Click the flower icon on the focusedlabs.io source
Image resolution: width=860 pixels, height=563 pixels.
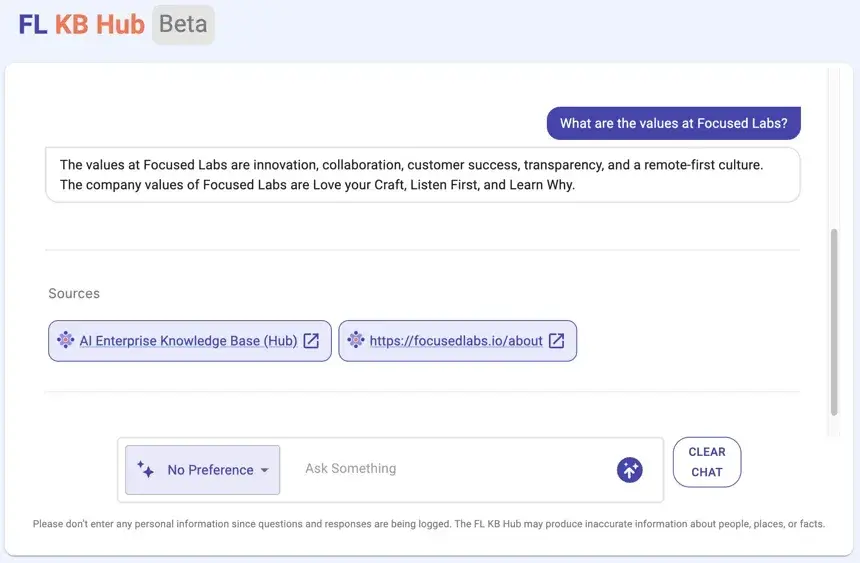point(355,340)
